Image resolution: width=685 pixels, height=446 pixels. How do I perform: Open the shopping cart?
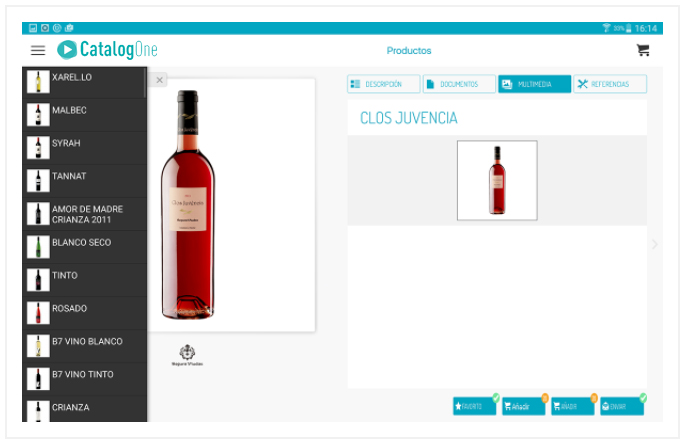click(x=643, y=50)
